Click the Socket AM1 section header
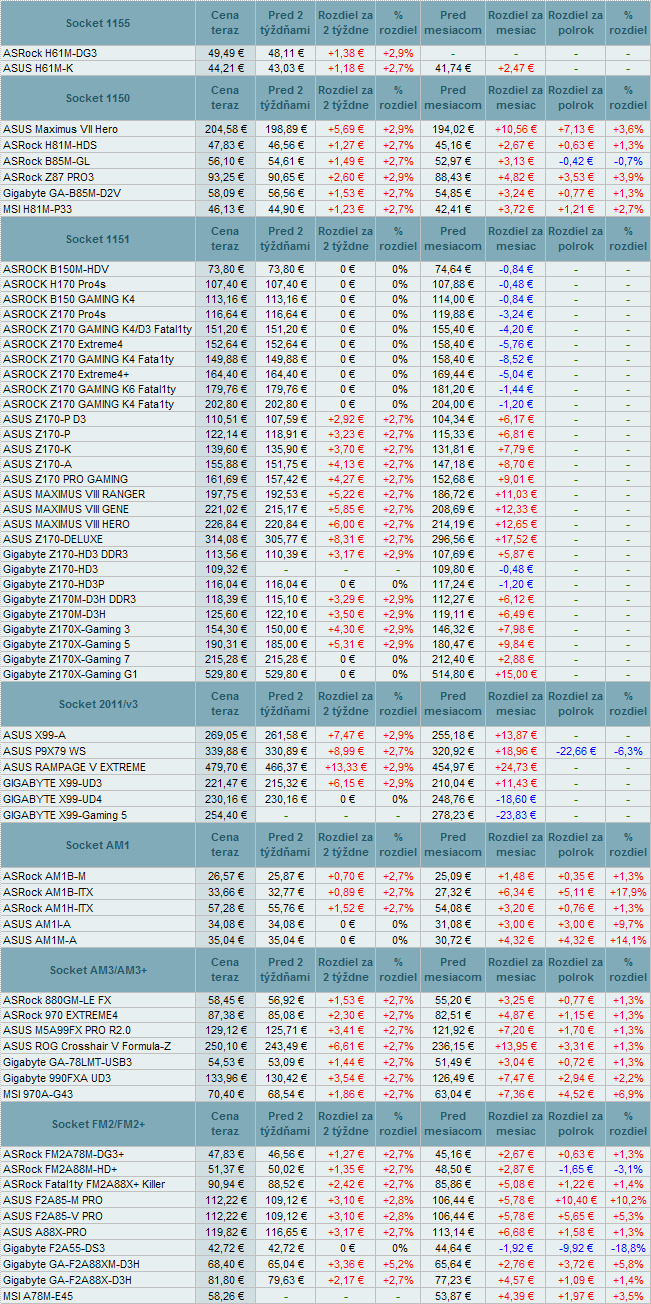 click(97, 845)
